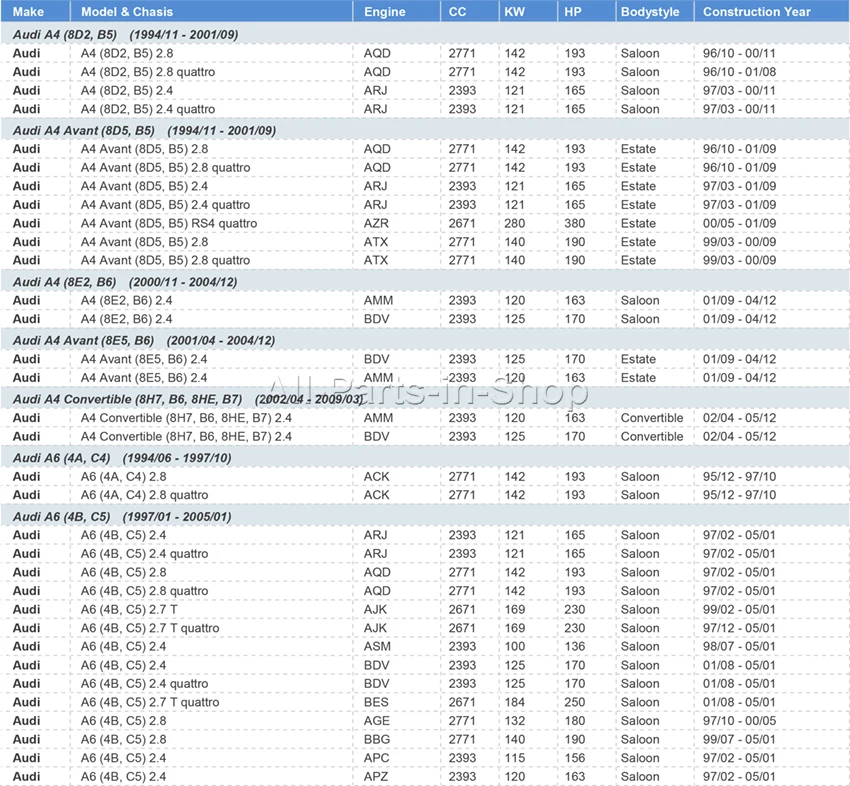Click engine code BES
Screen dimensions: 850x786
[376, 702]
